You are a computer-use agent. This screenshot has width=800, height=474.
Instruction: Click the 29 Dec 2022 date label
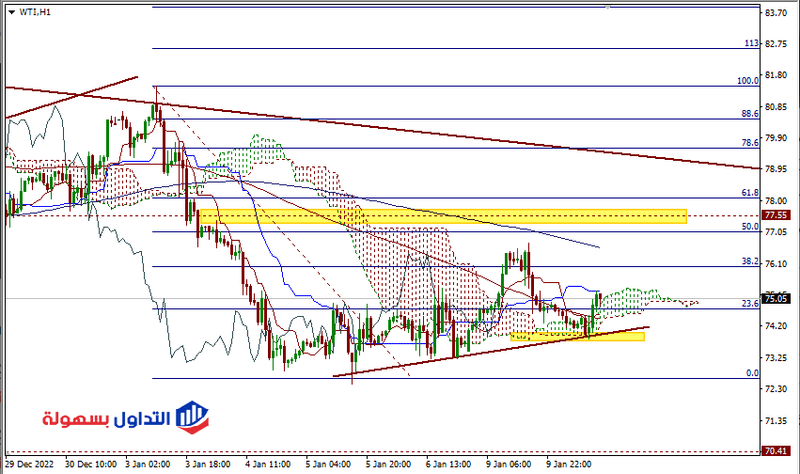coord(30,465)
